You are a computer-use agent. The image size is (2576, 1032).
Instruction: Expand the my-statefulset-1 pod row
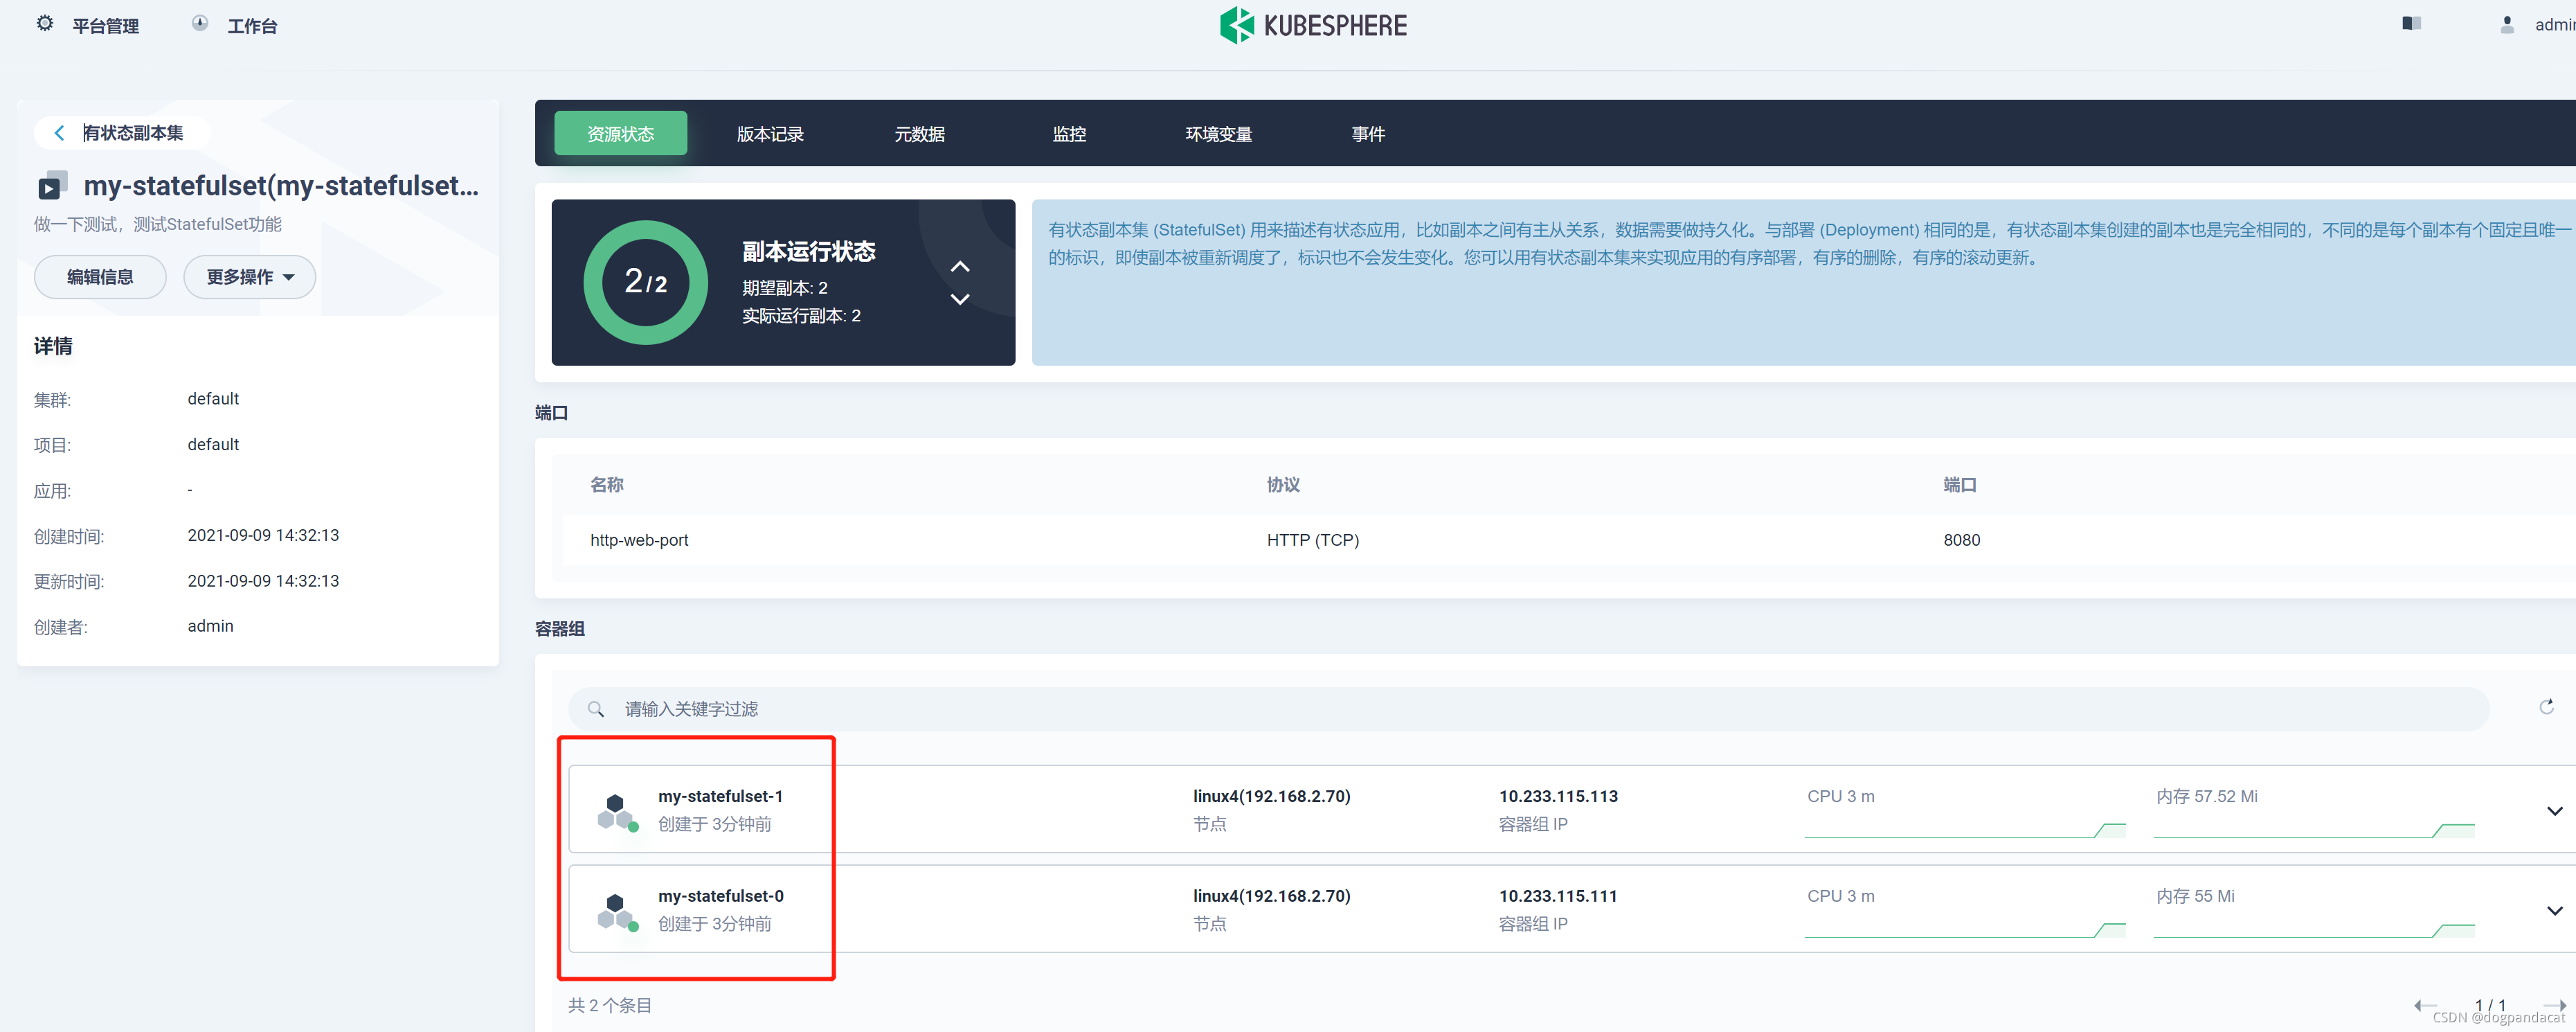(2554, 810)
